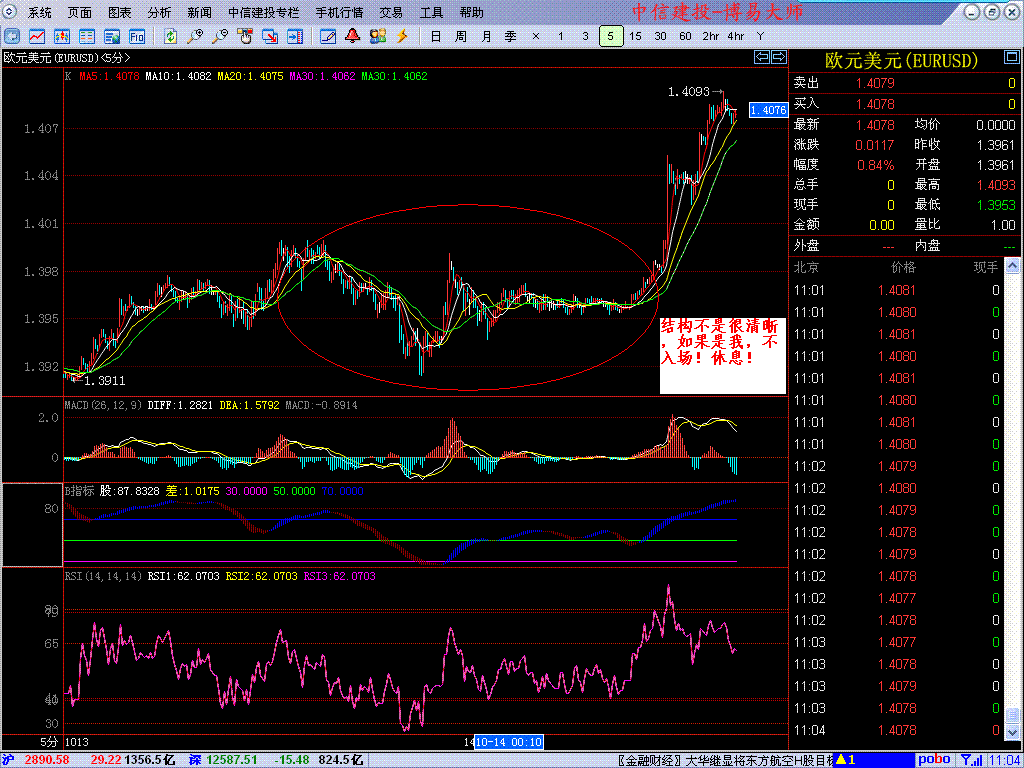The image size is (1024, 768).
Task: Switch to the daily (日) period
Action: click(436, 36)
